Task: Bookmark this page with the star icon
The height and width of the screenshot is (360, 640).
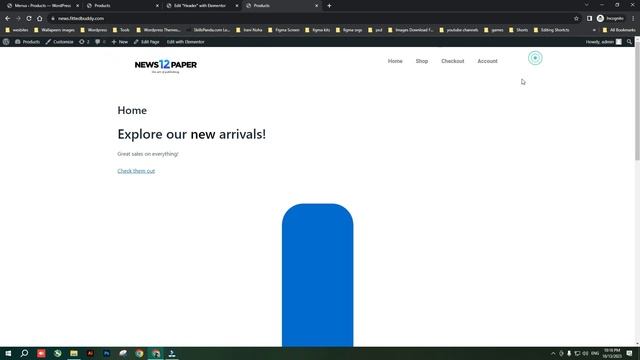Action: [576, 18]
